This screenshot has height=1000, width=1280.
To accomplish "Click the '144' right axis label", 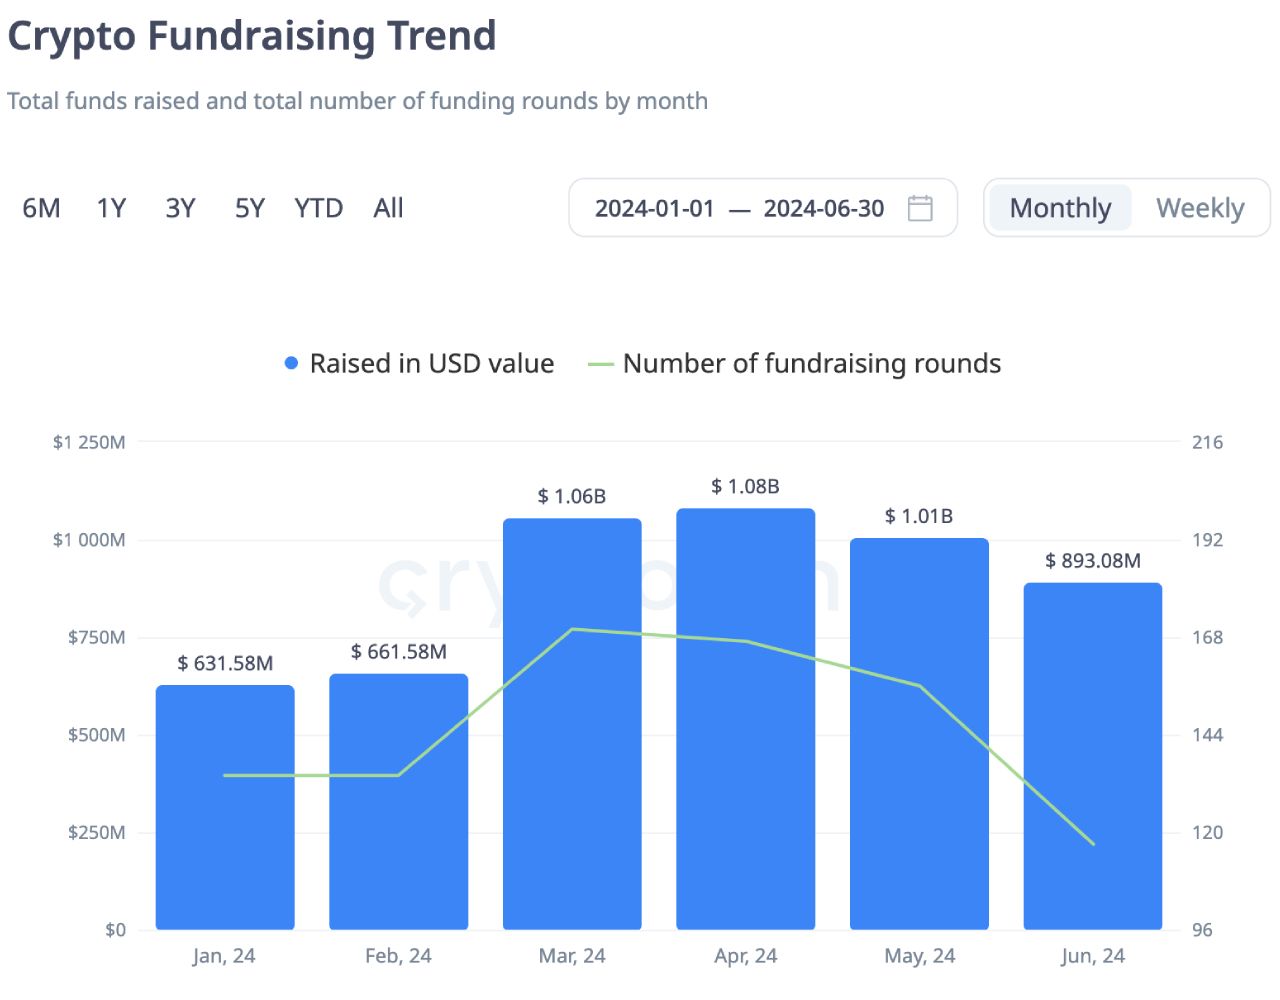I will [x=1207, y=735].
